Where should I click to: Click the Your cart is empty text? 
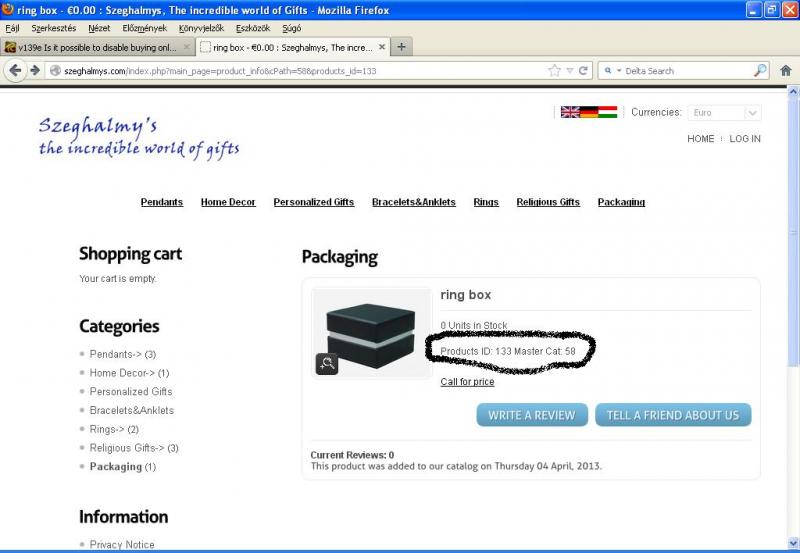(118, 279)
